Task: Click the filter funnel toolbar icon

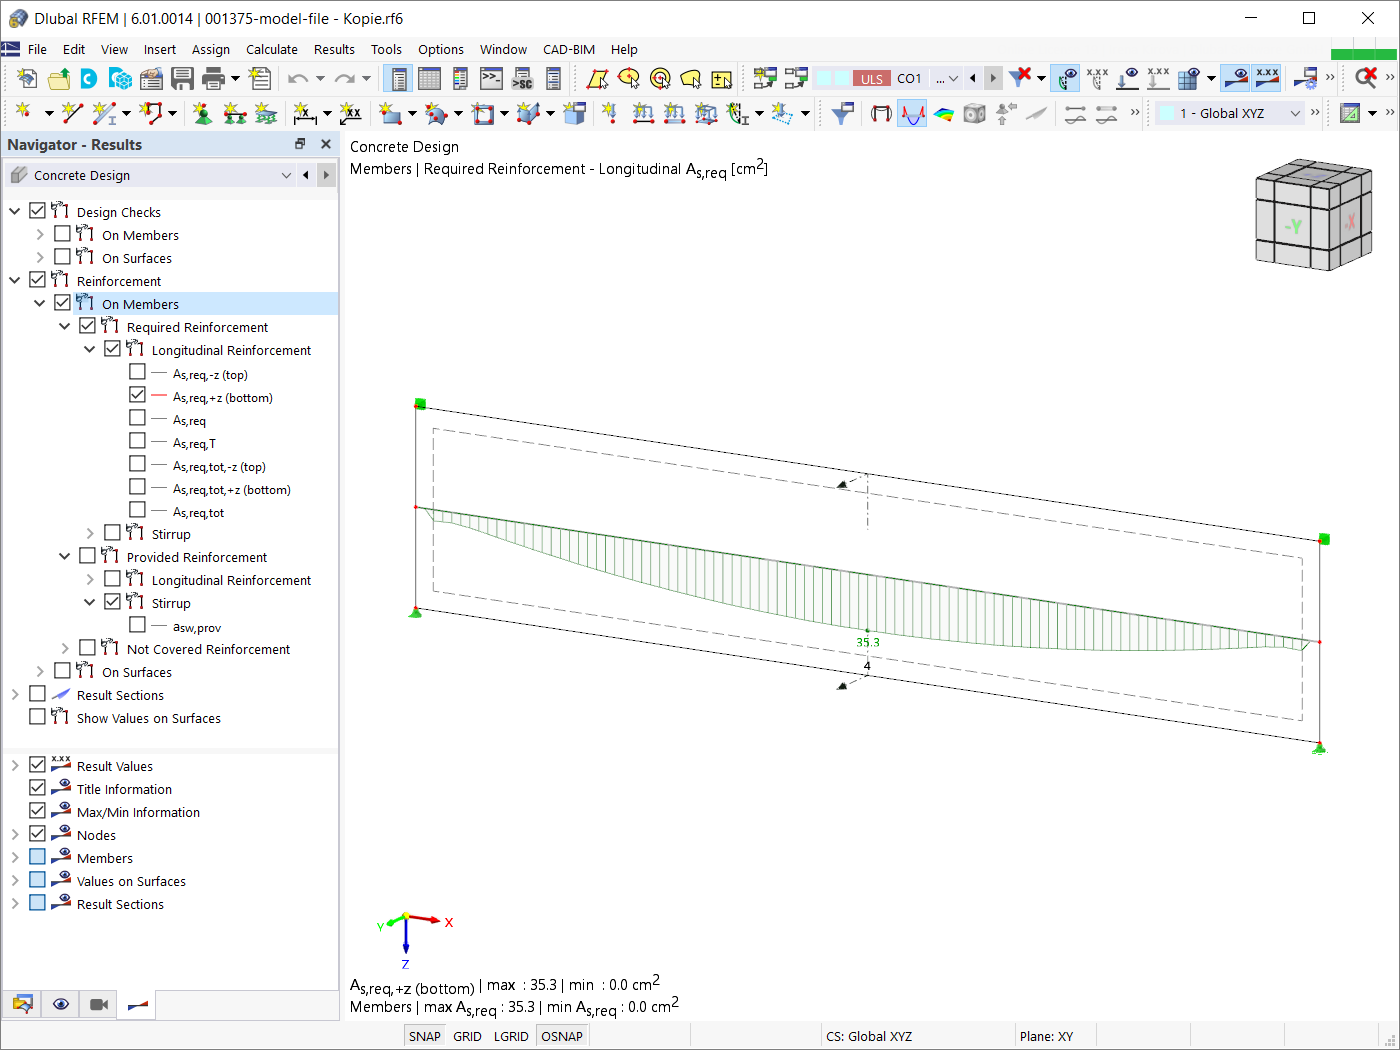Action: tap(842, 113)
